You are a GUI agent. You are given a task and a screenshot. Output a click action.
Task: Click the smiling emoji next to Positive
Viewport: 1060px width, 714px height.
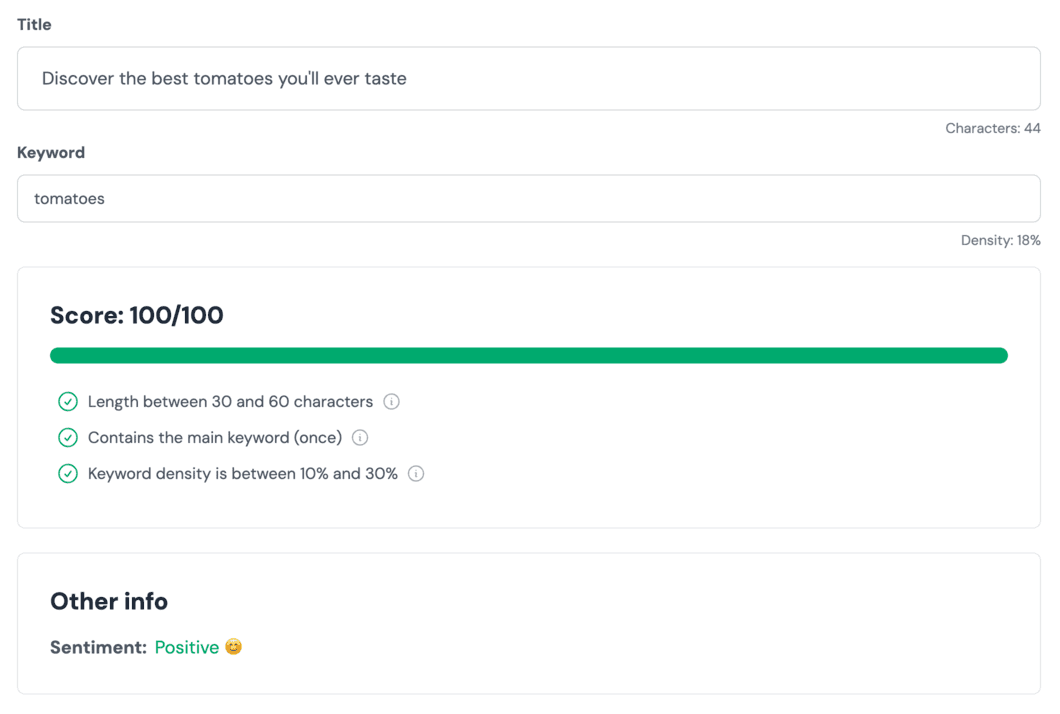point(233,647)
